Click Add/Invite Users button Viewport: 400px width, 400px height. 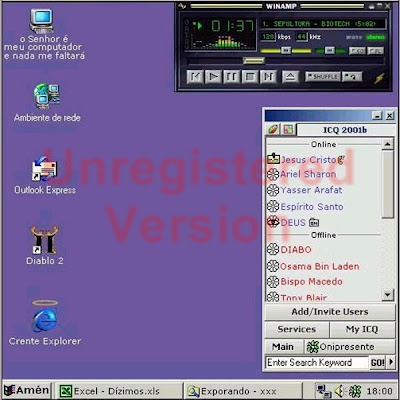330,312
